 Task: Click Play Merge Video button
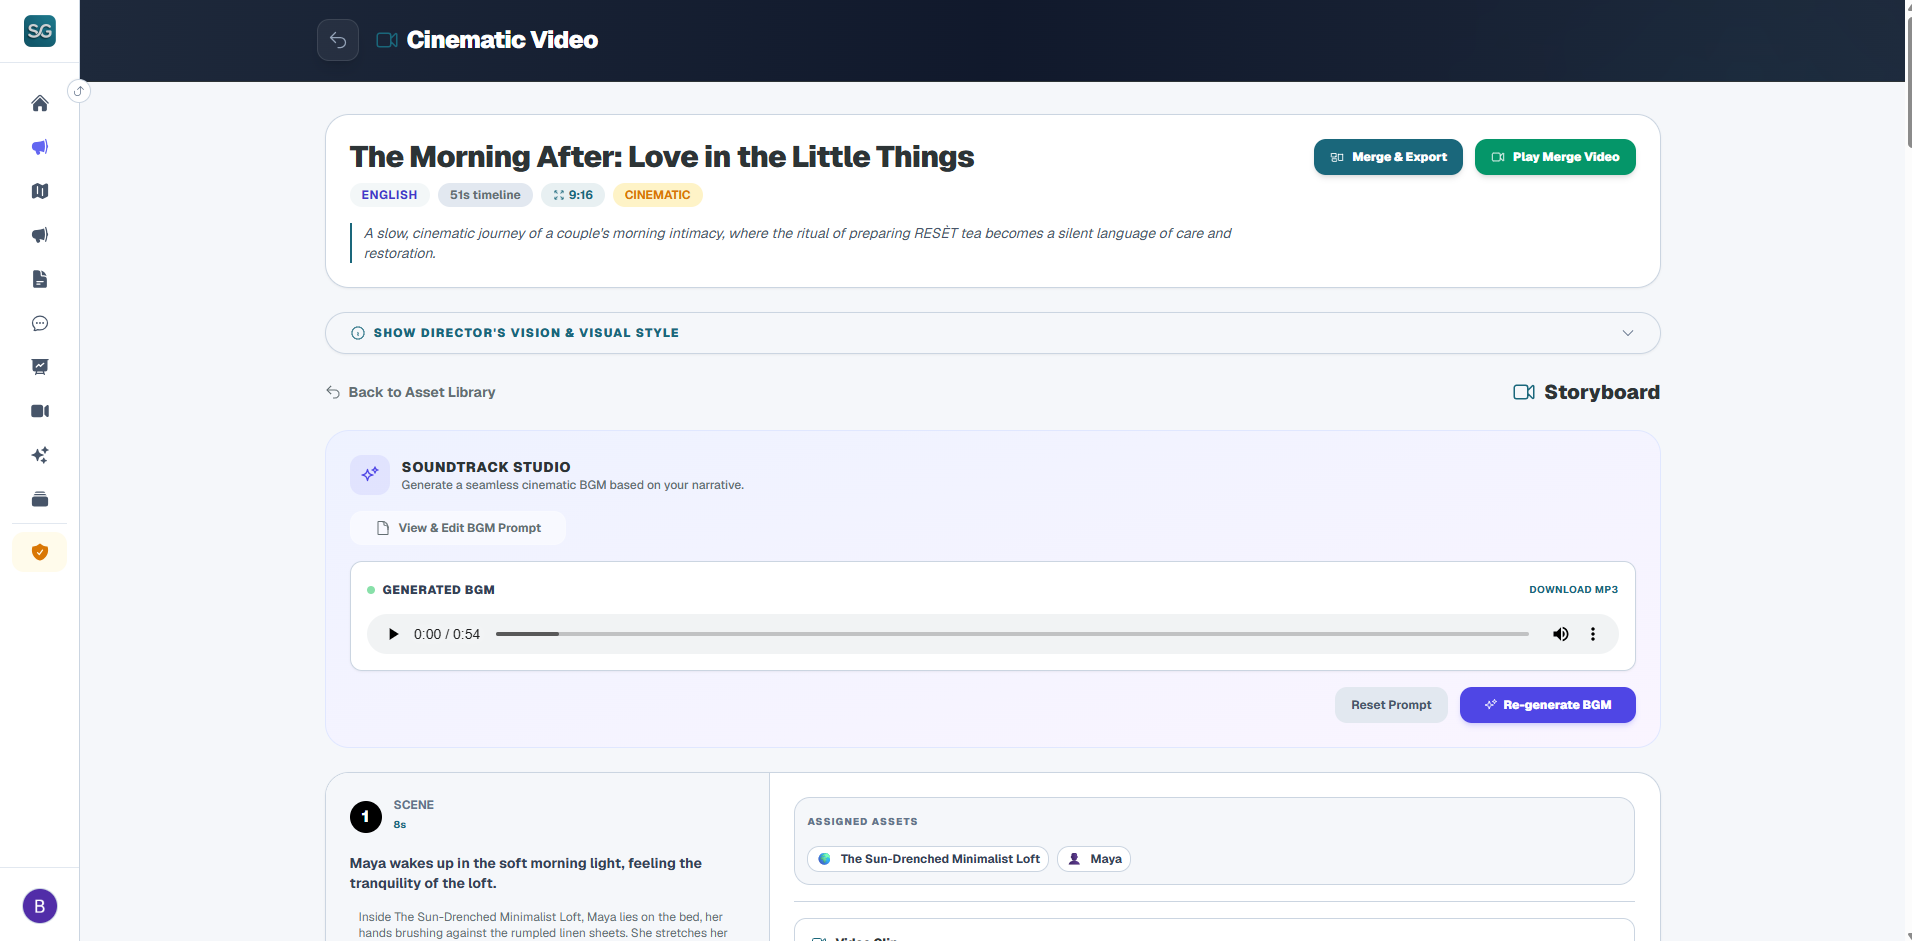tap(1555, 157)
